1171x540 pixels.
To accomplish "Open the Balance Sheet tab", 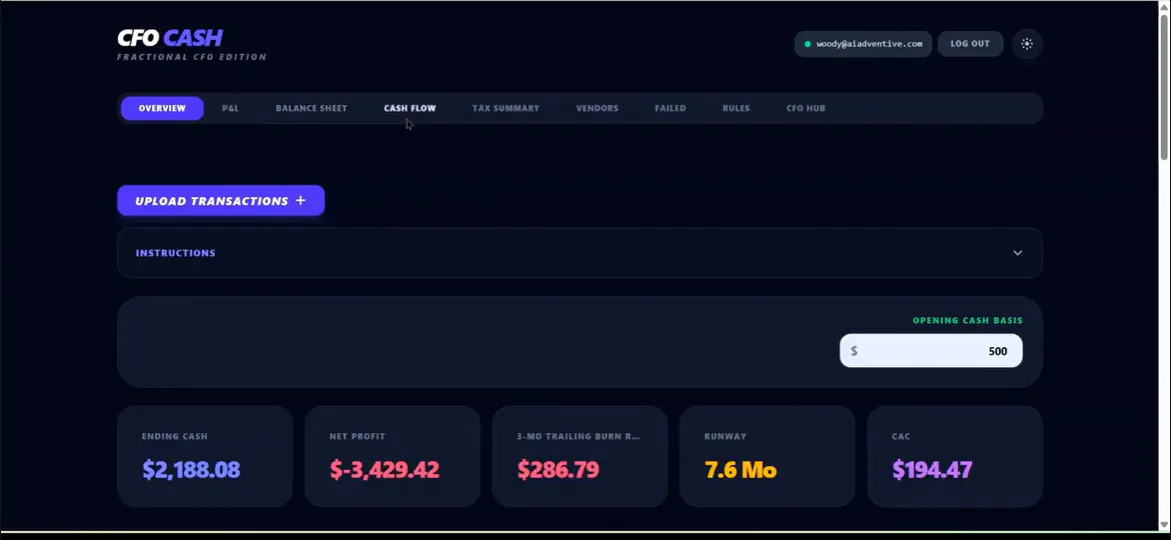I will [311, 108].
